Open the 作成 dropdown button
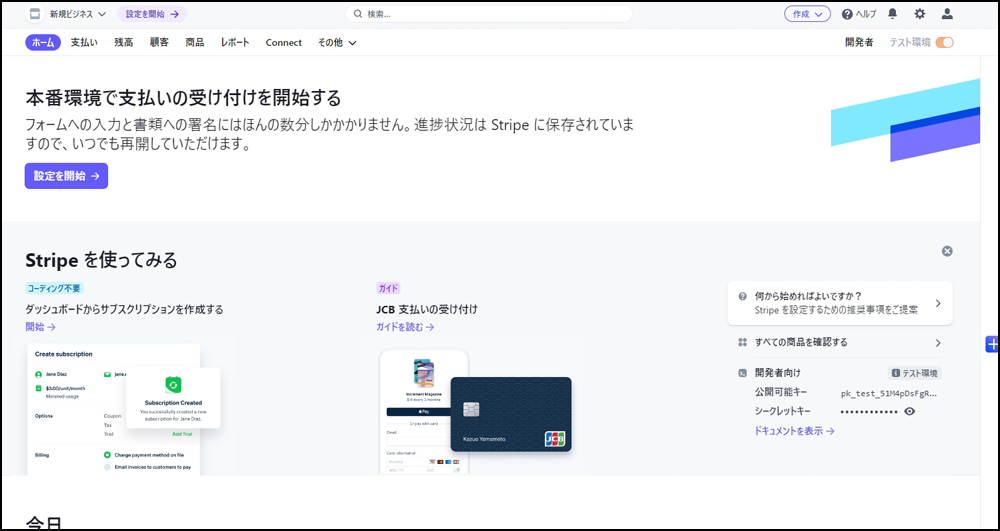 (807, 14)
